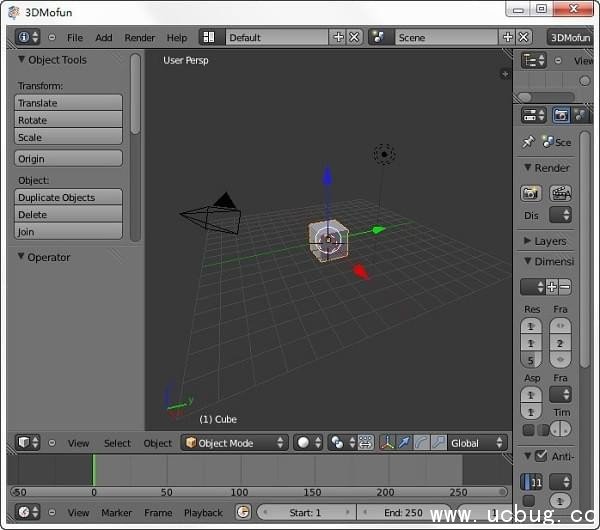600x530 pixels.
Task: Toggle the Anti-Aliasing checkbox
Action: pyautogui.click(x=542, y=457)
